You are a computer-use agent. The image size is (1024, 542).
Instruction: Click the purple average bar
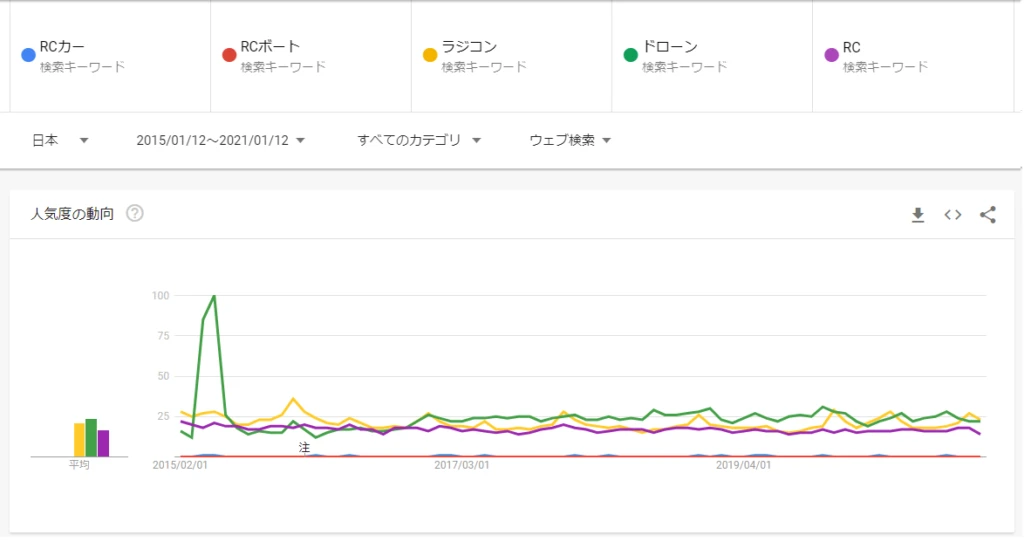pyautogui.click(x=103, y=443)
